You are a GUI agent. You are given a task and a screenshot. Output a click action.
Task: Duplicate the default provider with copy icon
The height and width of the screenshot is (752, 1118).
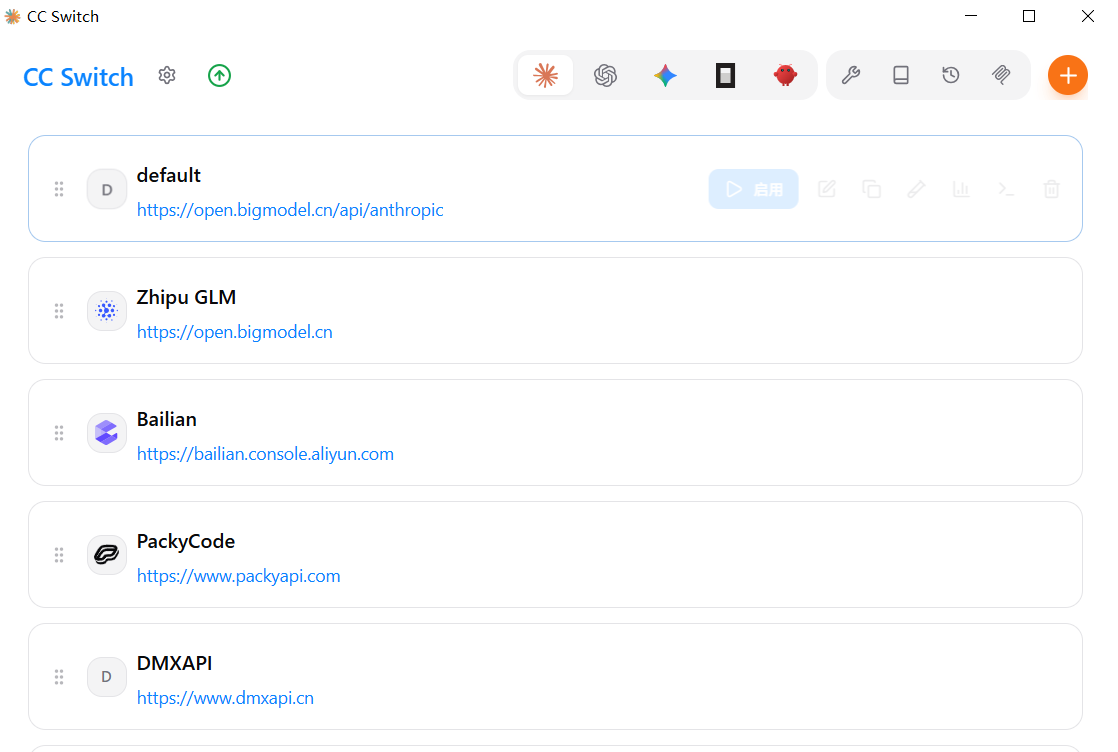871,189
